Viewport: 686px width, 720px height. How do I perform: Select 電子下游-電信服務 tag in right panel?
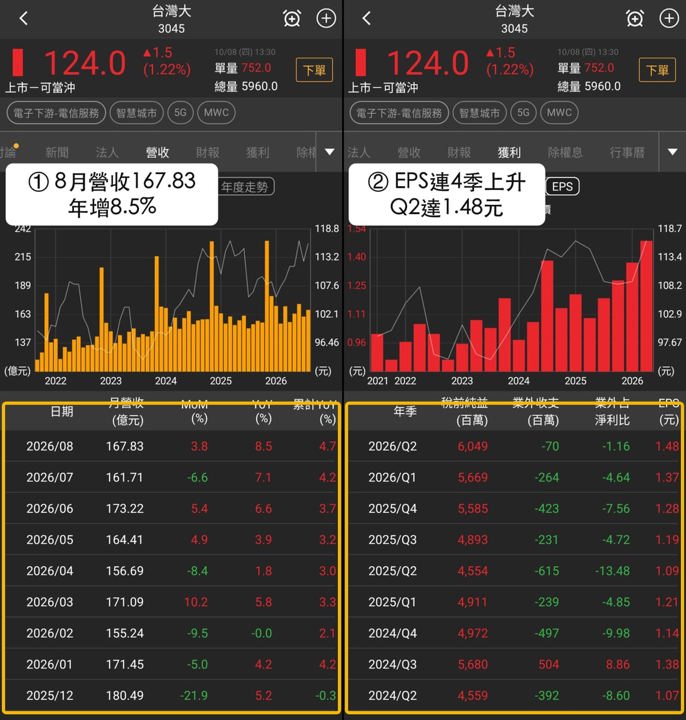tap(399, 113)
